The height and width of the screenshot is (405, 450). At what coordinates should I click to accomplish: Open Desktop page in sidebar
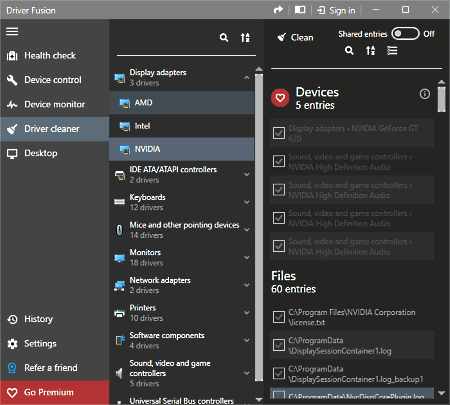(54, 153)
